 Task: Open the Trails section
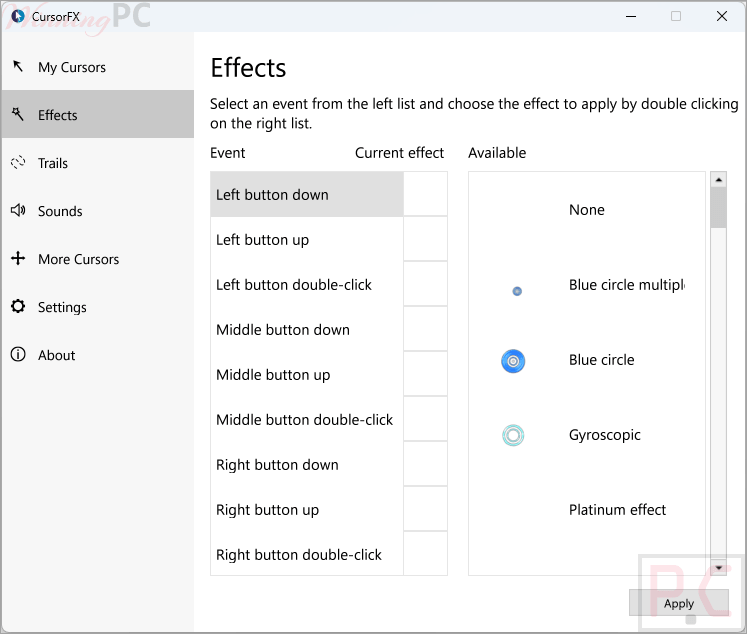coord(98,163)
